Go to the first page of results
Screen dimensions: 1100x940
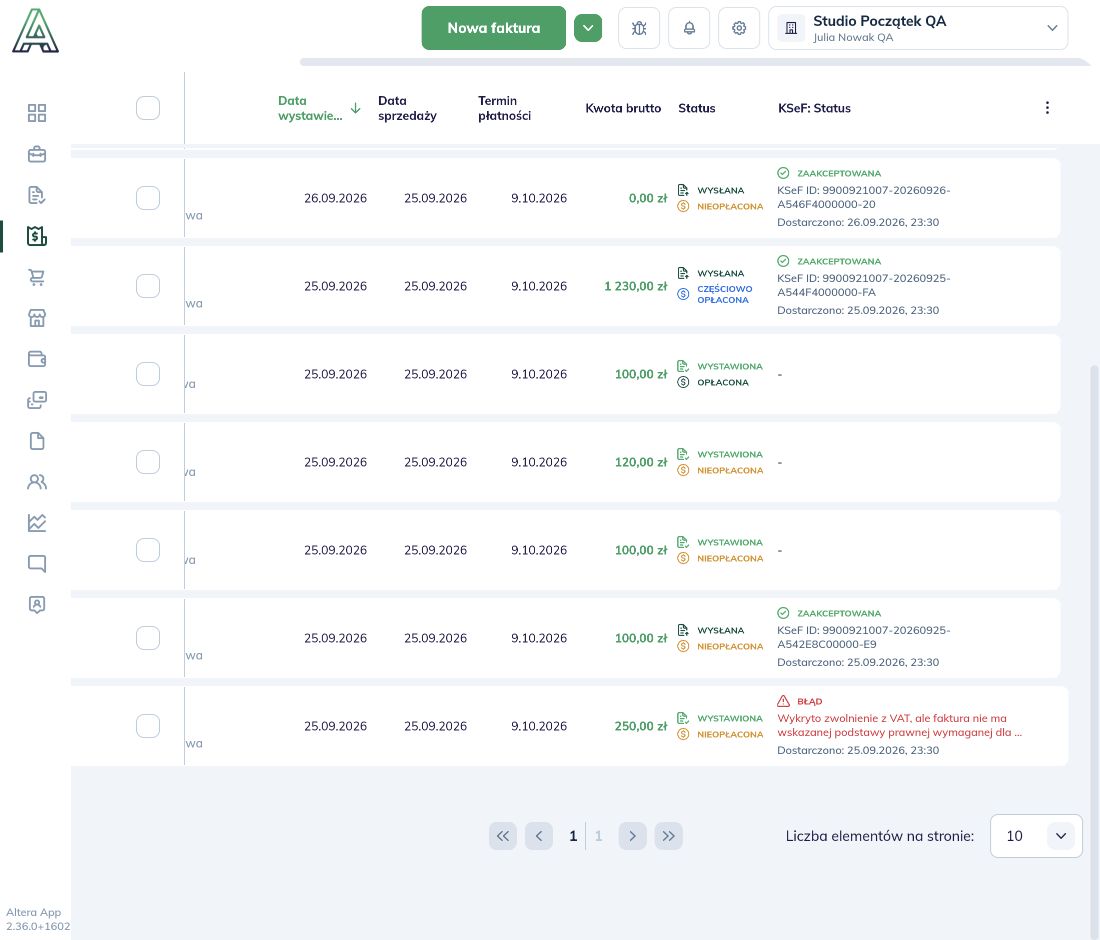pos(502,835)
